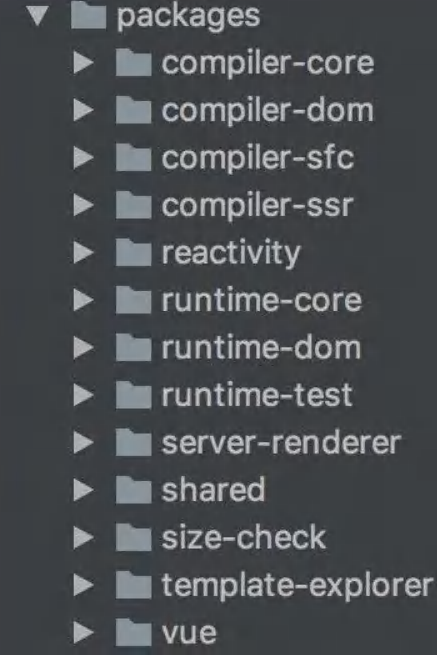Select the reactivity label
Image resolution: width=437 pixels, height=655 pixels.
pos(231,254)
